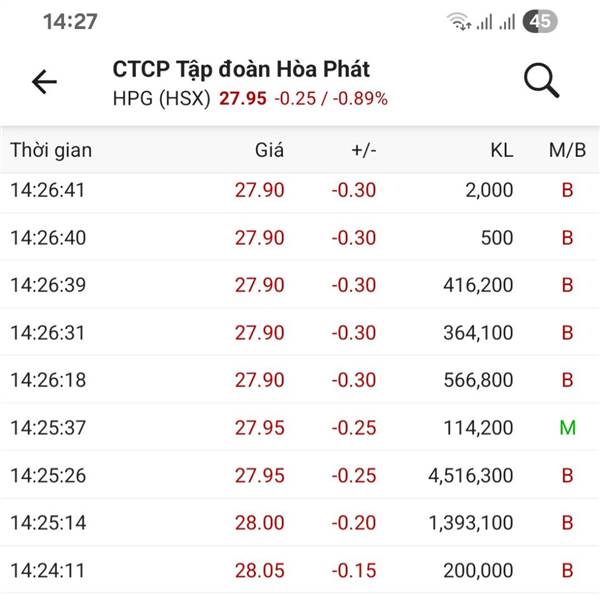
Task: Tap the back arrow icon
Action: coord(44,82)
